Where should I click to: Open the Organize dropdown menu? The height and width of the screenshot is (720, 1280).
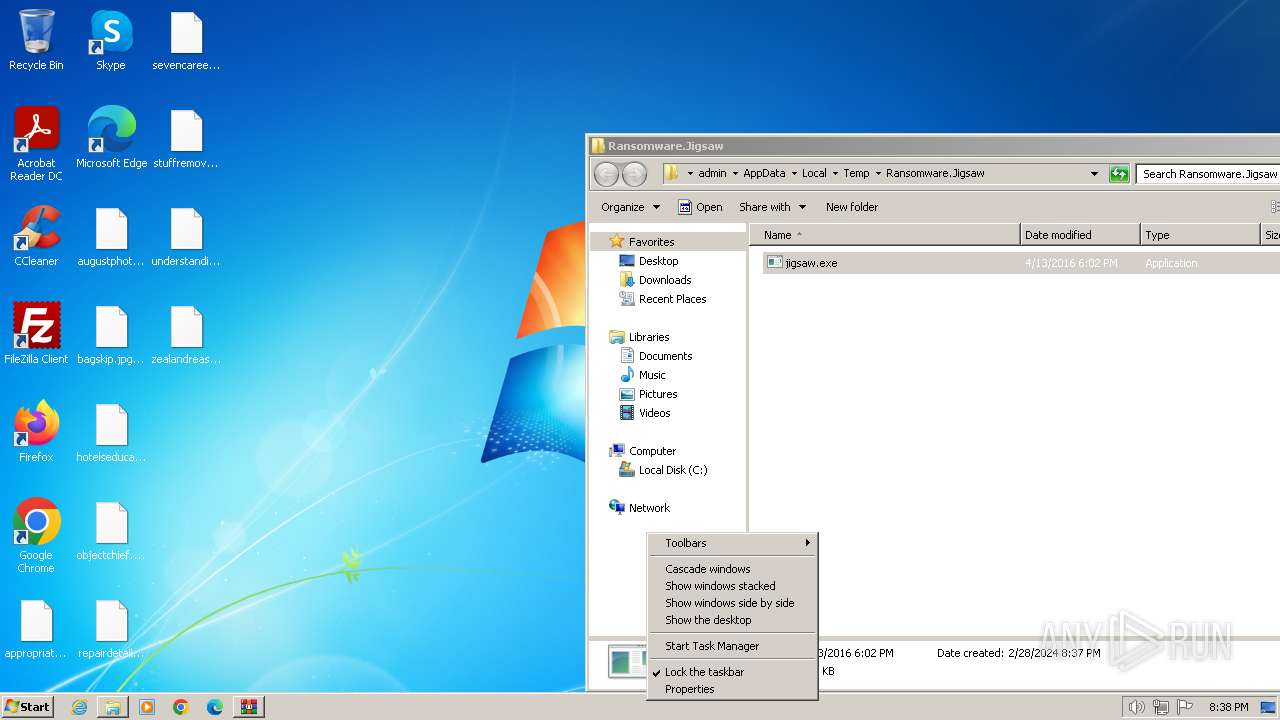pos(630,207)
